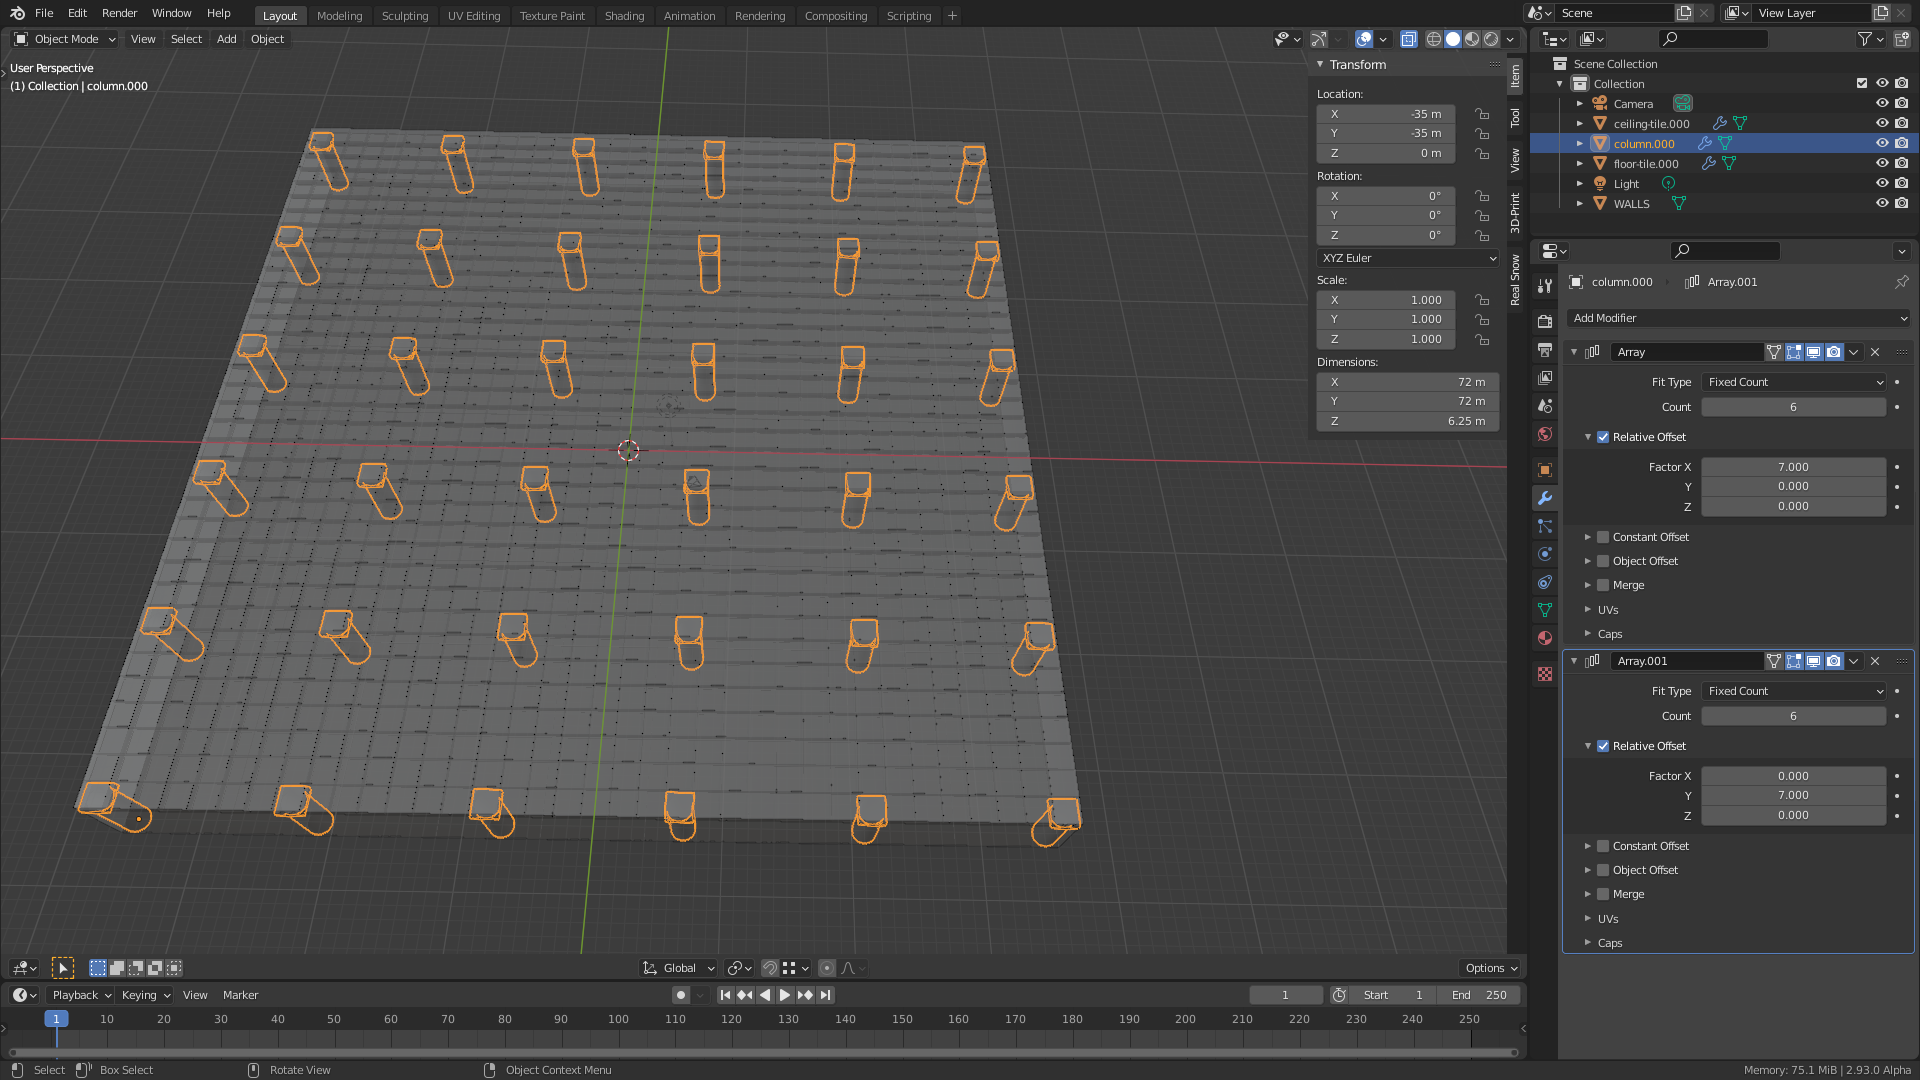
Task: Open the Fixed Count fit type dropdown
Action: coord(1793,382)
